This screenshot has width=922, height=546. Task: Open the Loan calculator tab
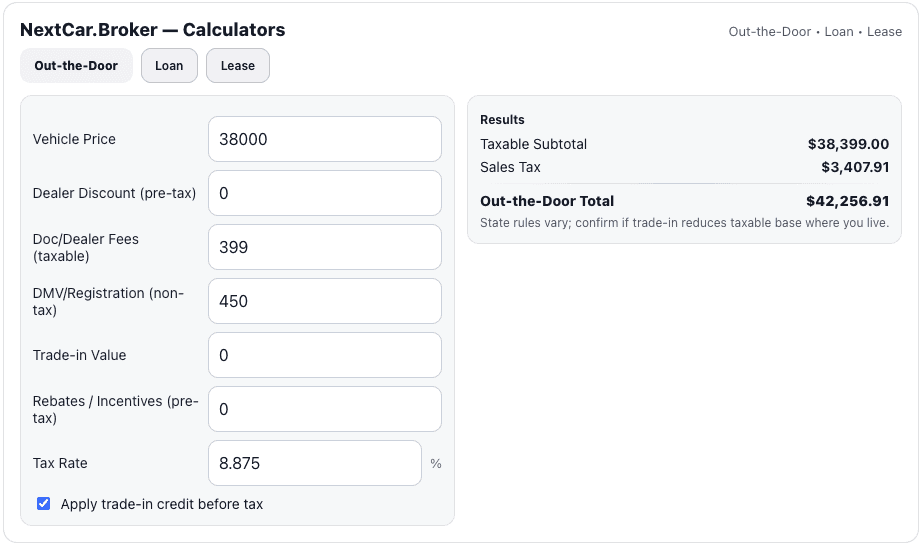click(169, 66)
